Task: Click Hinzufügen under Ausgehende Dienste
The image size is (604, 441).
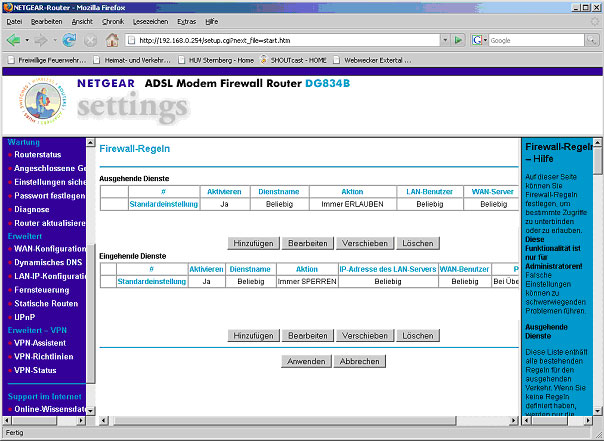Action: coord(254,243)
